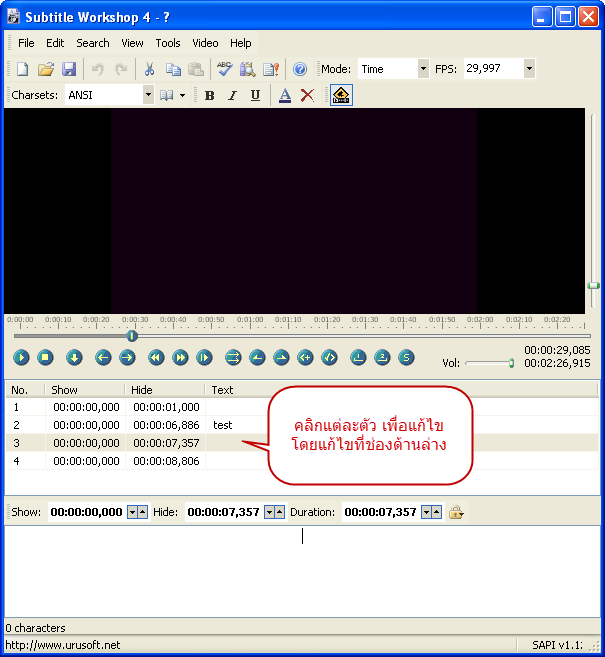Set the subtitle hide time button
The image size is (605, 657).
click(x=281, y=358)
